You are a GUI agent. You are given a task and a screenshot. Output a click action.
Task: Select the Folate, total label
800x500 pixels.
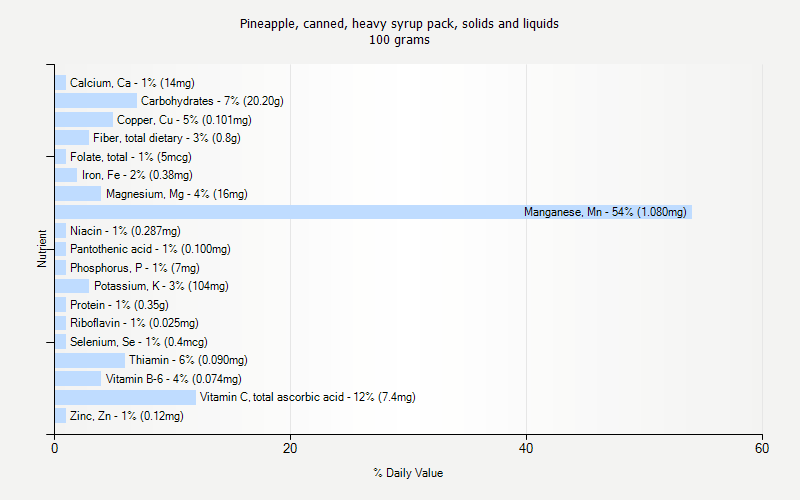click(x=130, y=157)
